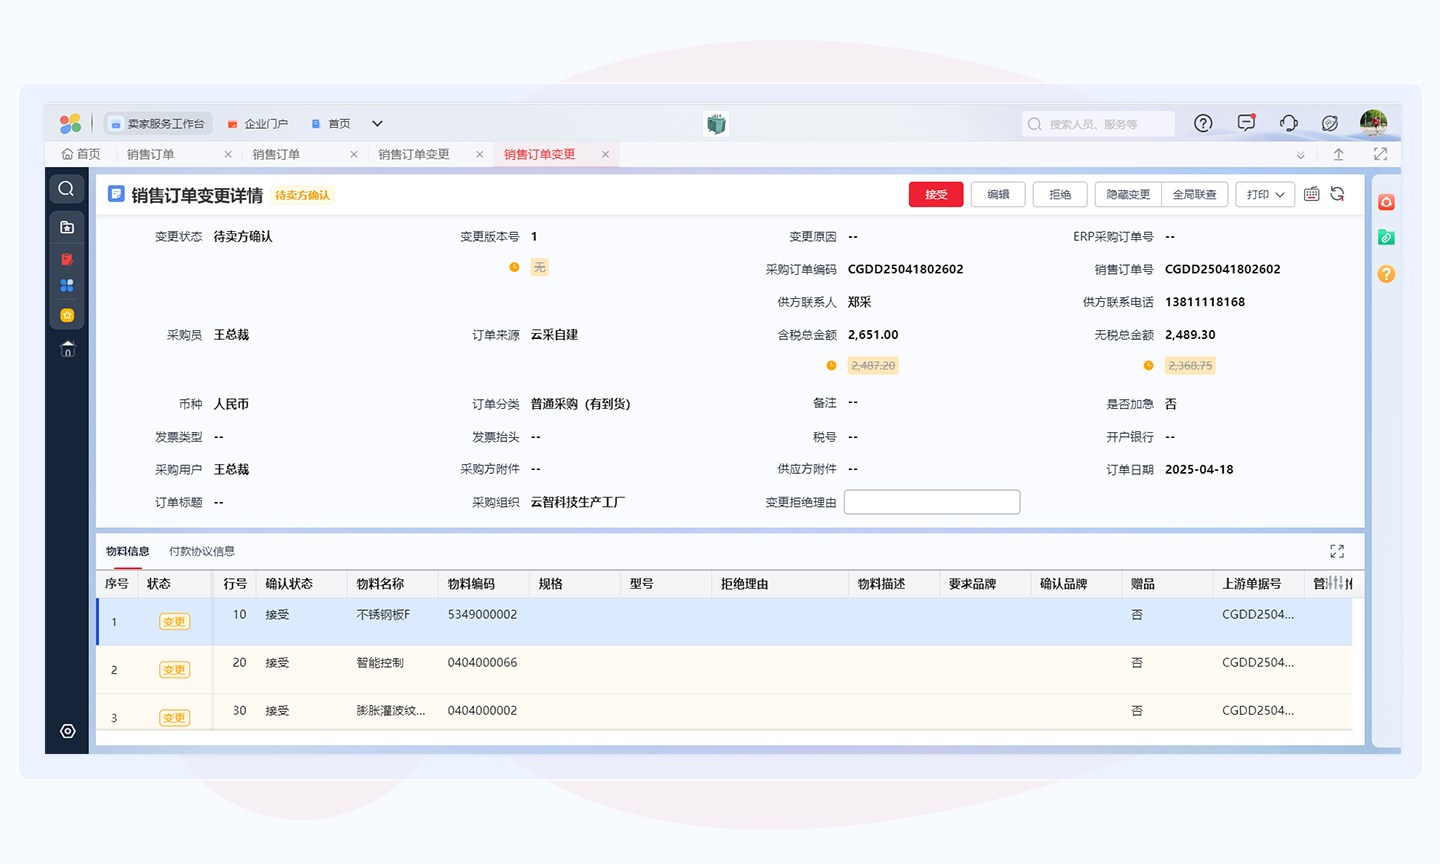This screenshot has width=1440, height=864.
Task: Click the help question mark icon in header
Action: 1203,123
